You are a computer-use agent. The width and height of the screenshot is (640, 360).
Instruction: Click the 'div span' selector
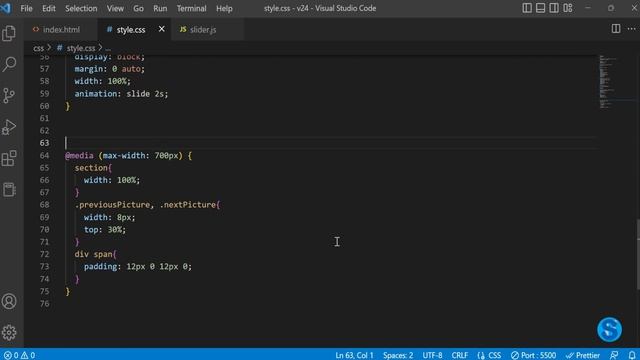[x=93, y=254]
